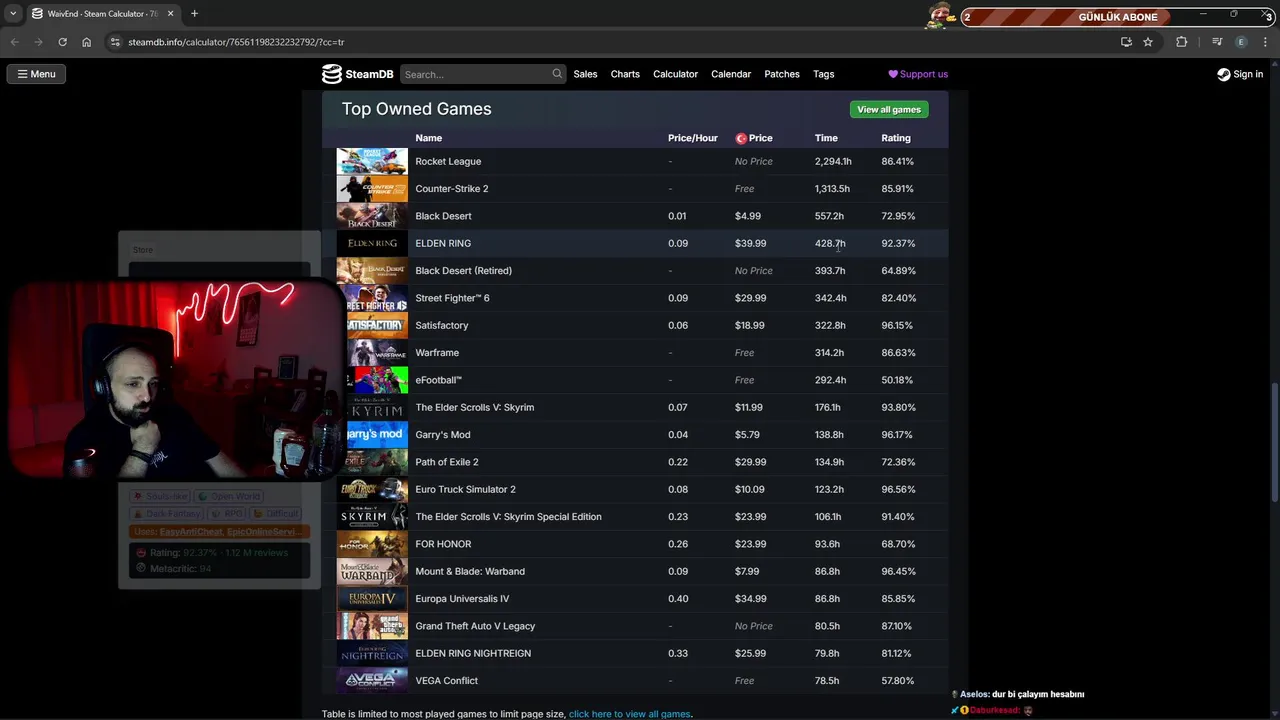Open the Euro Truck Simulator 2 thumbnail
This screenshot has height=720, width=1280.
tap(372, 489)
